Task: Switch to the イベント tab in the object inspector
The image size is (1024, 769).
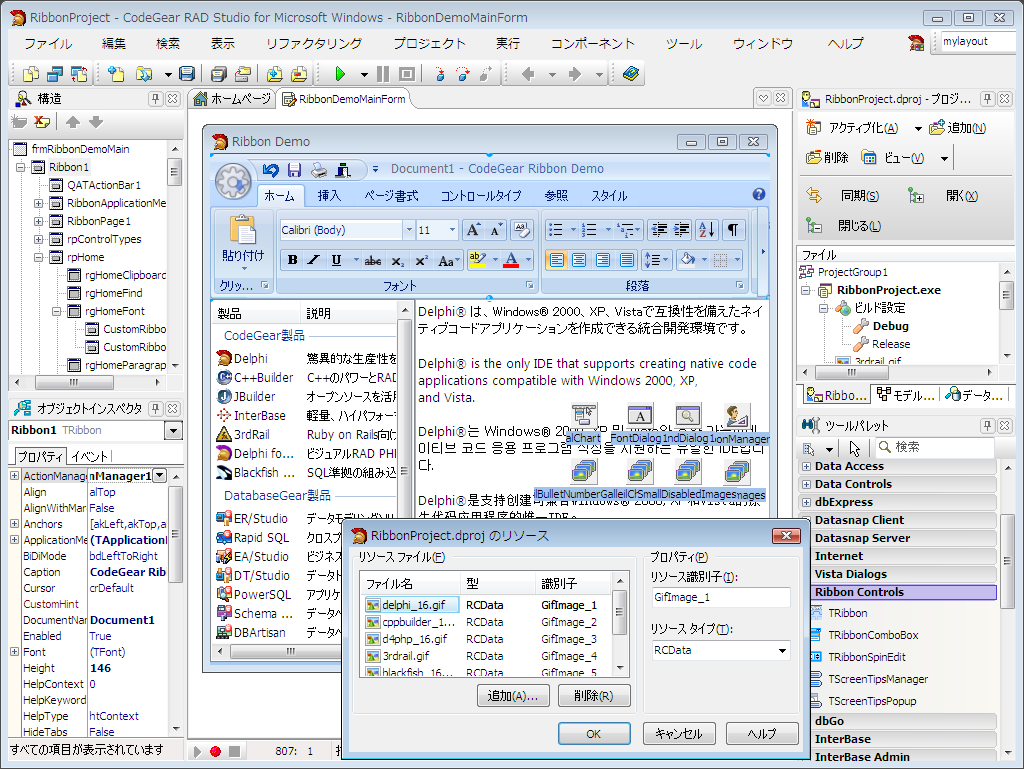Action: 89,456
